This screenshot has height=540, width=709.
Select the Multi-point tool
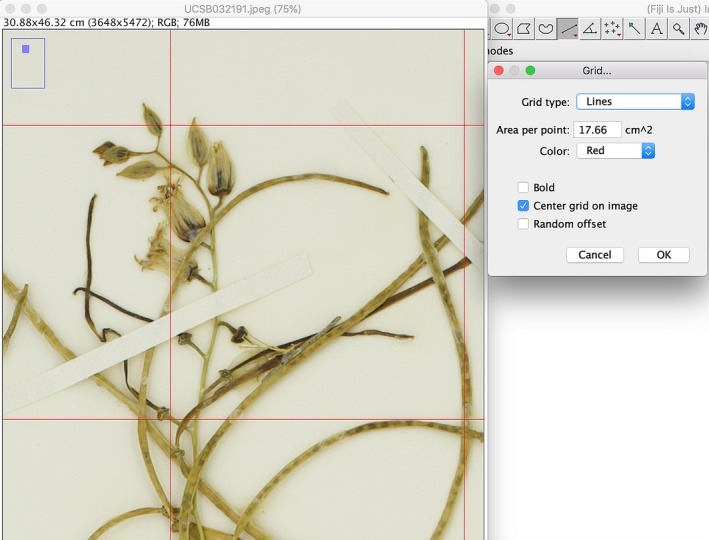tap(612, 29)
